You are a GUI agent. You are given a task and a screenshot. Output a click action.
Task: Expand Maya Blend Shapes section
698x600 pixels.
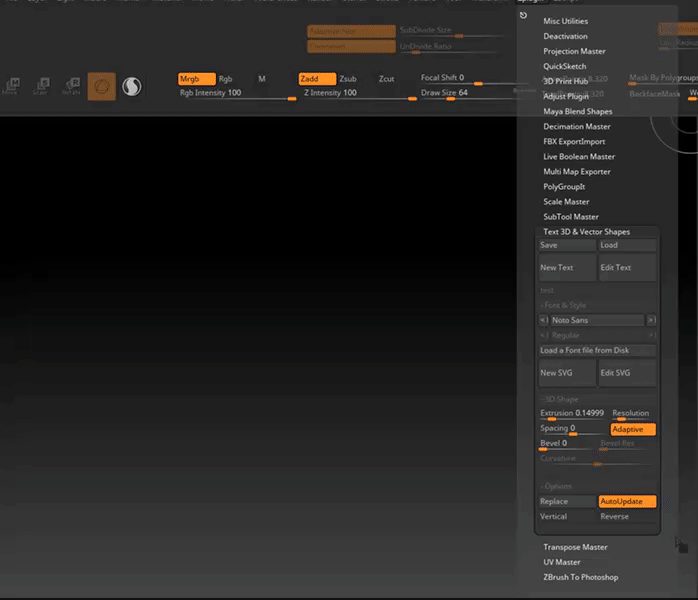point(577,112)
